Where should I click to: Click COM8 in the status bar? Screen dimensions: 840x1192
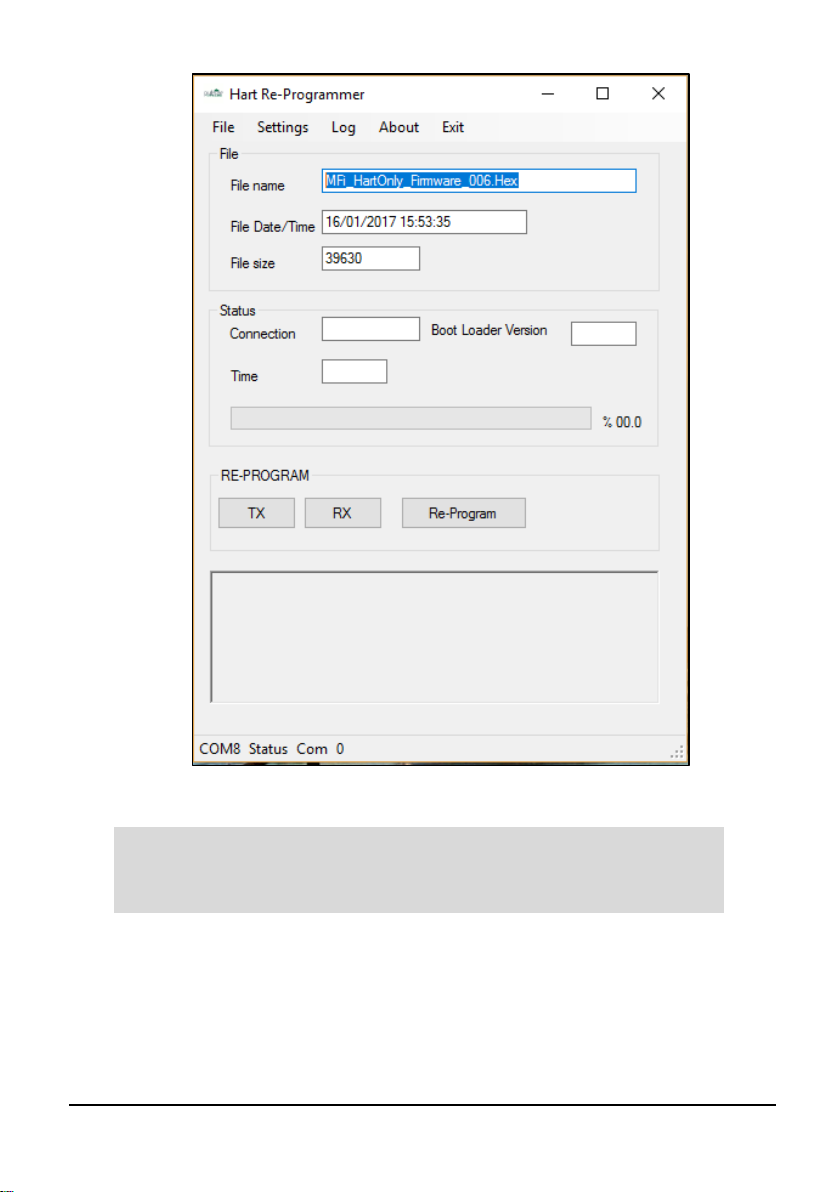click(x=220, y=749)
